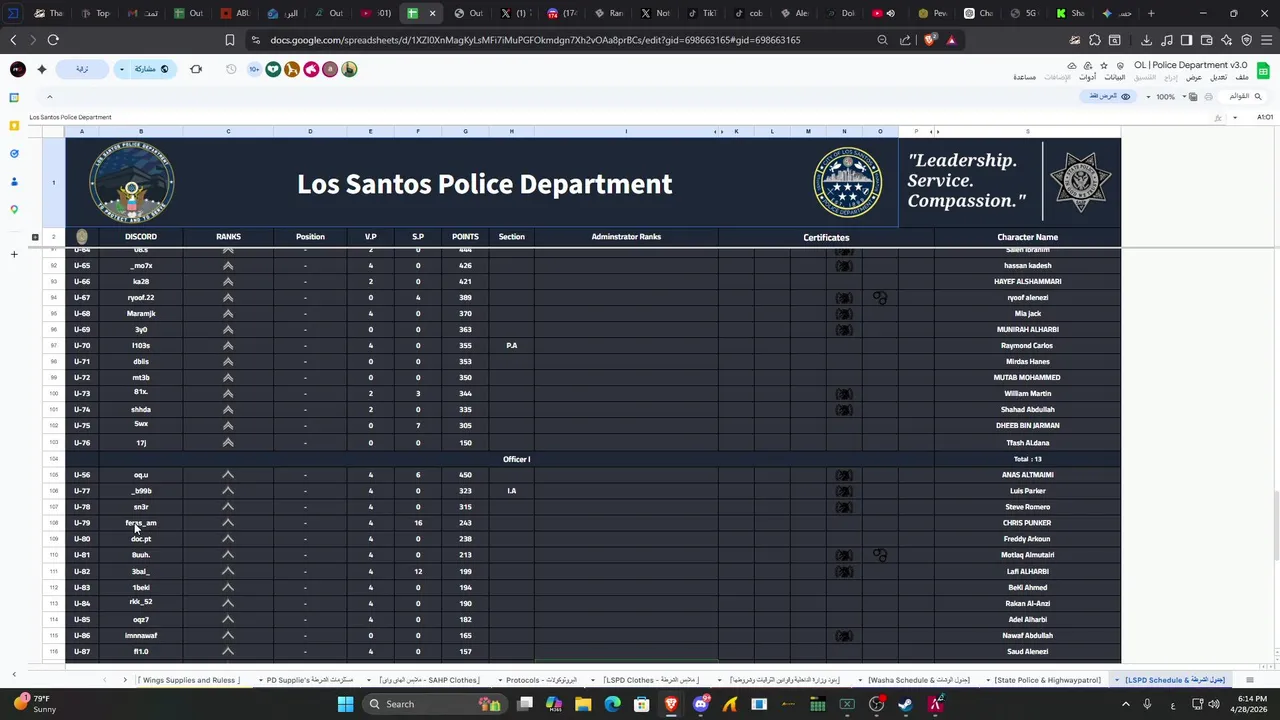Show hidden icons in the system tray
This screenshot has width=1280, height=720.
tap(1126, 704)
